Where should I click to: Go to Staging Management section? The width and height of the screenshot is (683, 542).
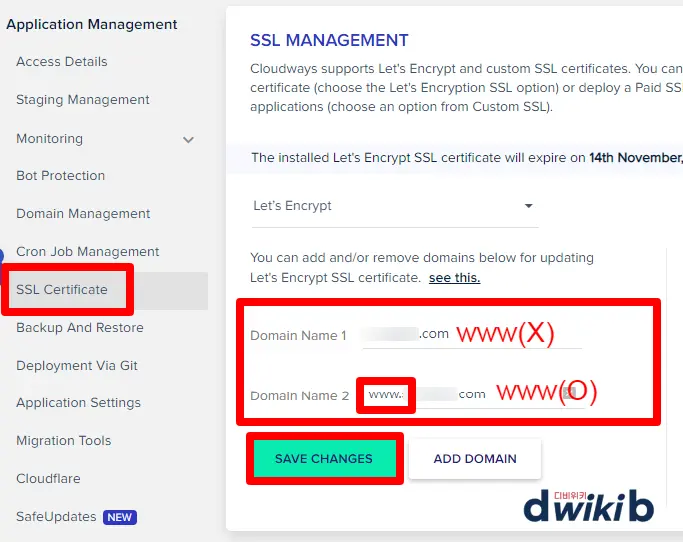coord(83,100)
